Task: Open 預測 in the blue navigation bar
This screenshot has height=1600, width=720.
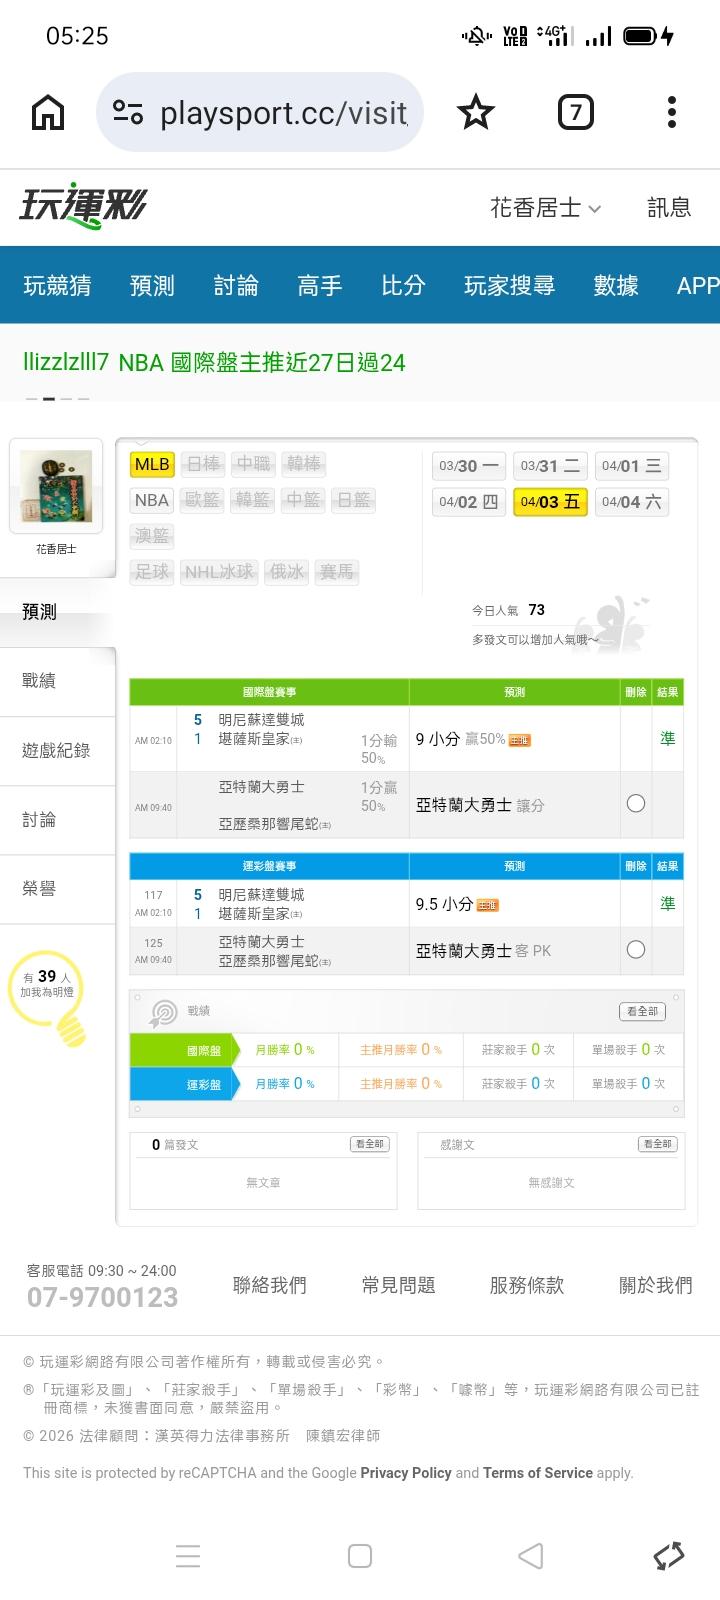Action: 152,286
